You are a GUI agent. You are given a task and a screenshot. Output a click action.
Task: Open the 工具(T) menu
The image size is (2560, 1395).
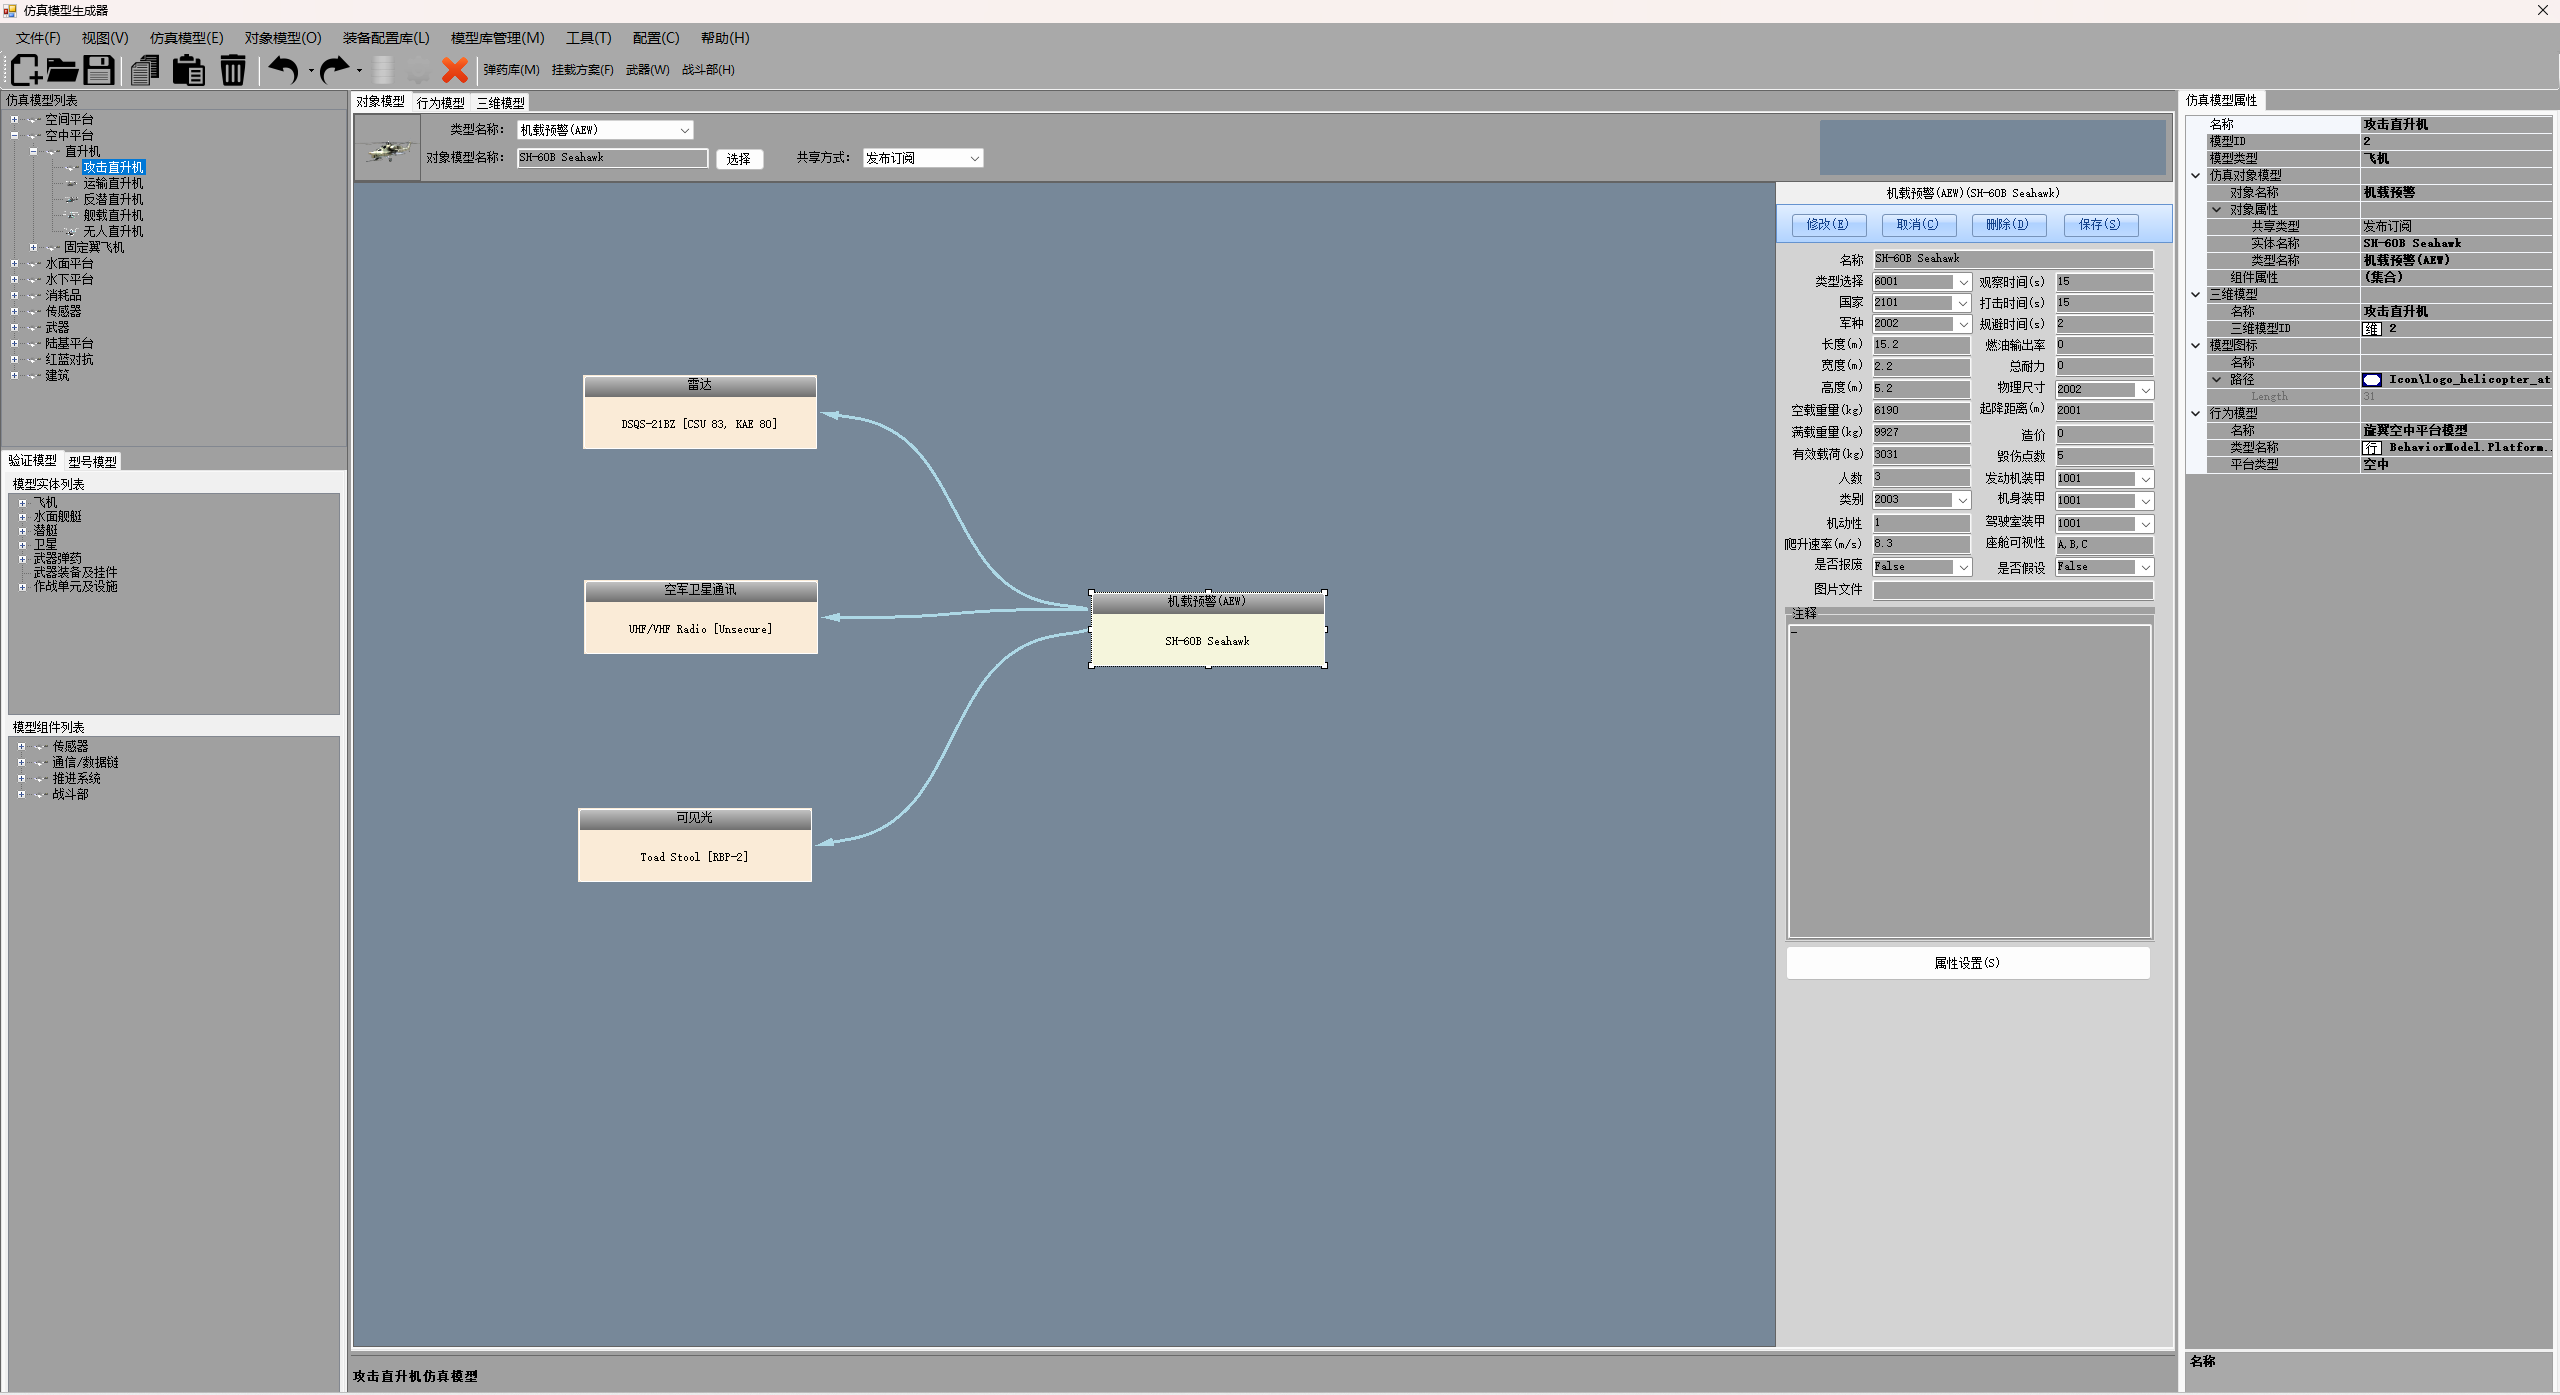pyautogui.click(x=588, y=38)
